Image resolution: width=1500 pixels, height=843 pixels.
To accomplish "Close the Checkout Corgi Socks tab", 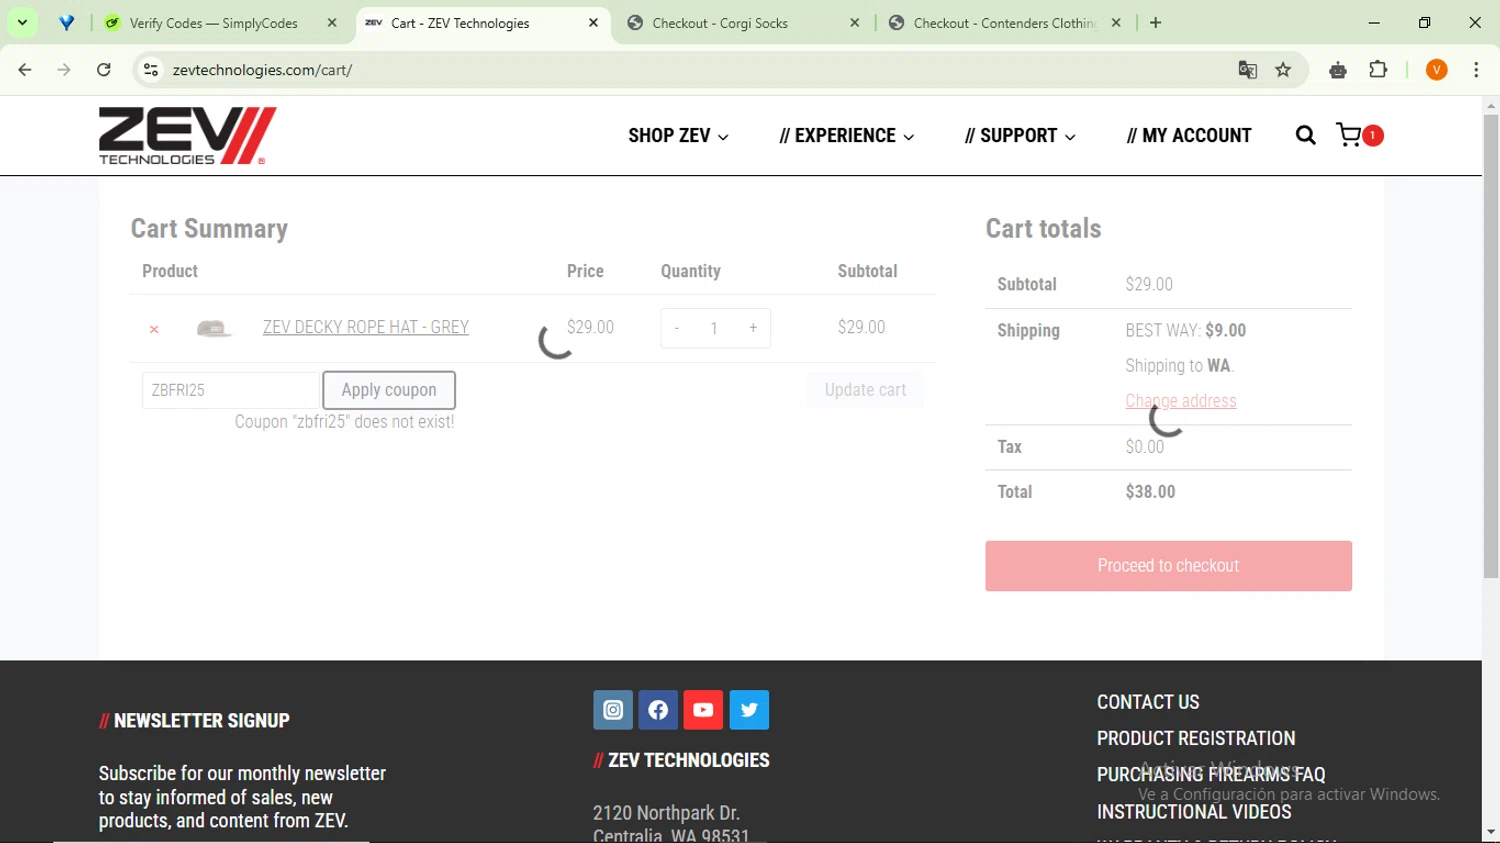I will [x=854, y=23].
